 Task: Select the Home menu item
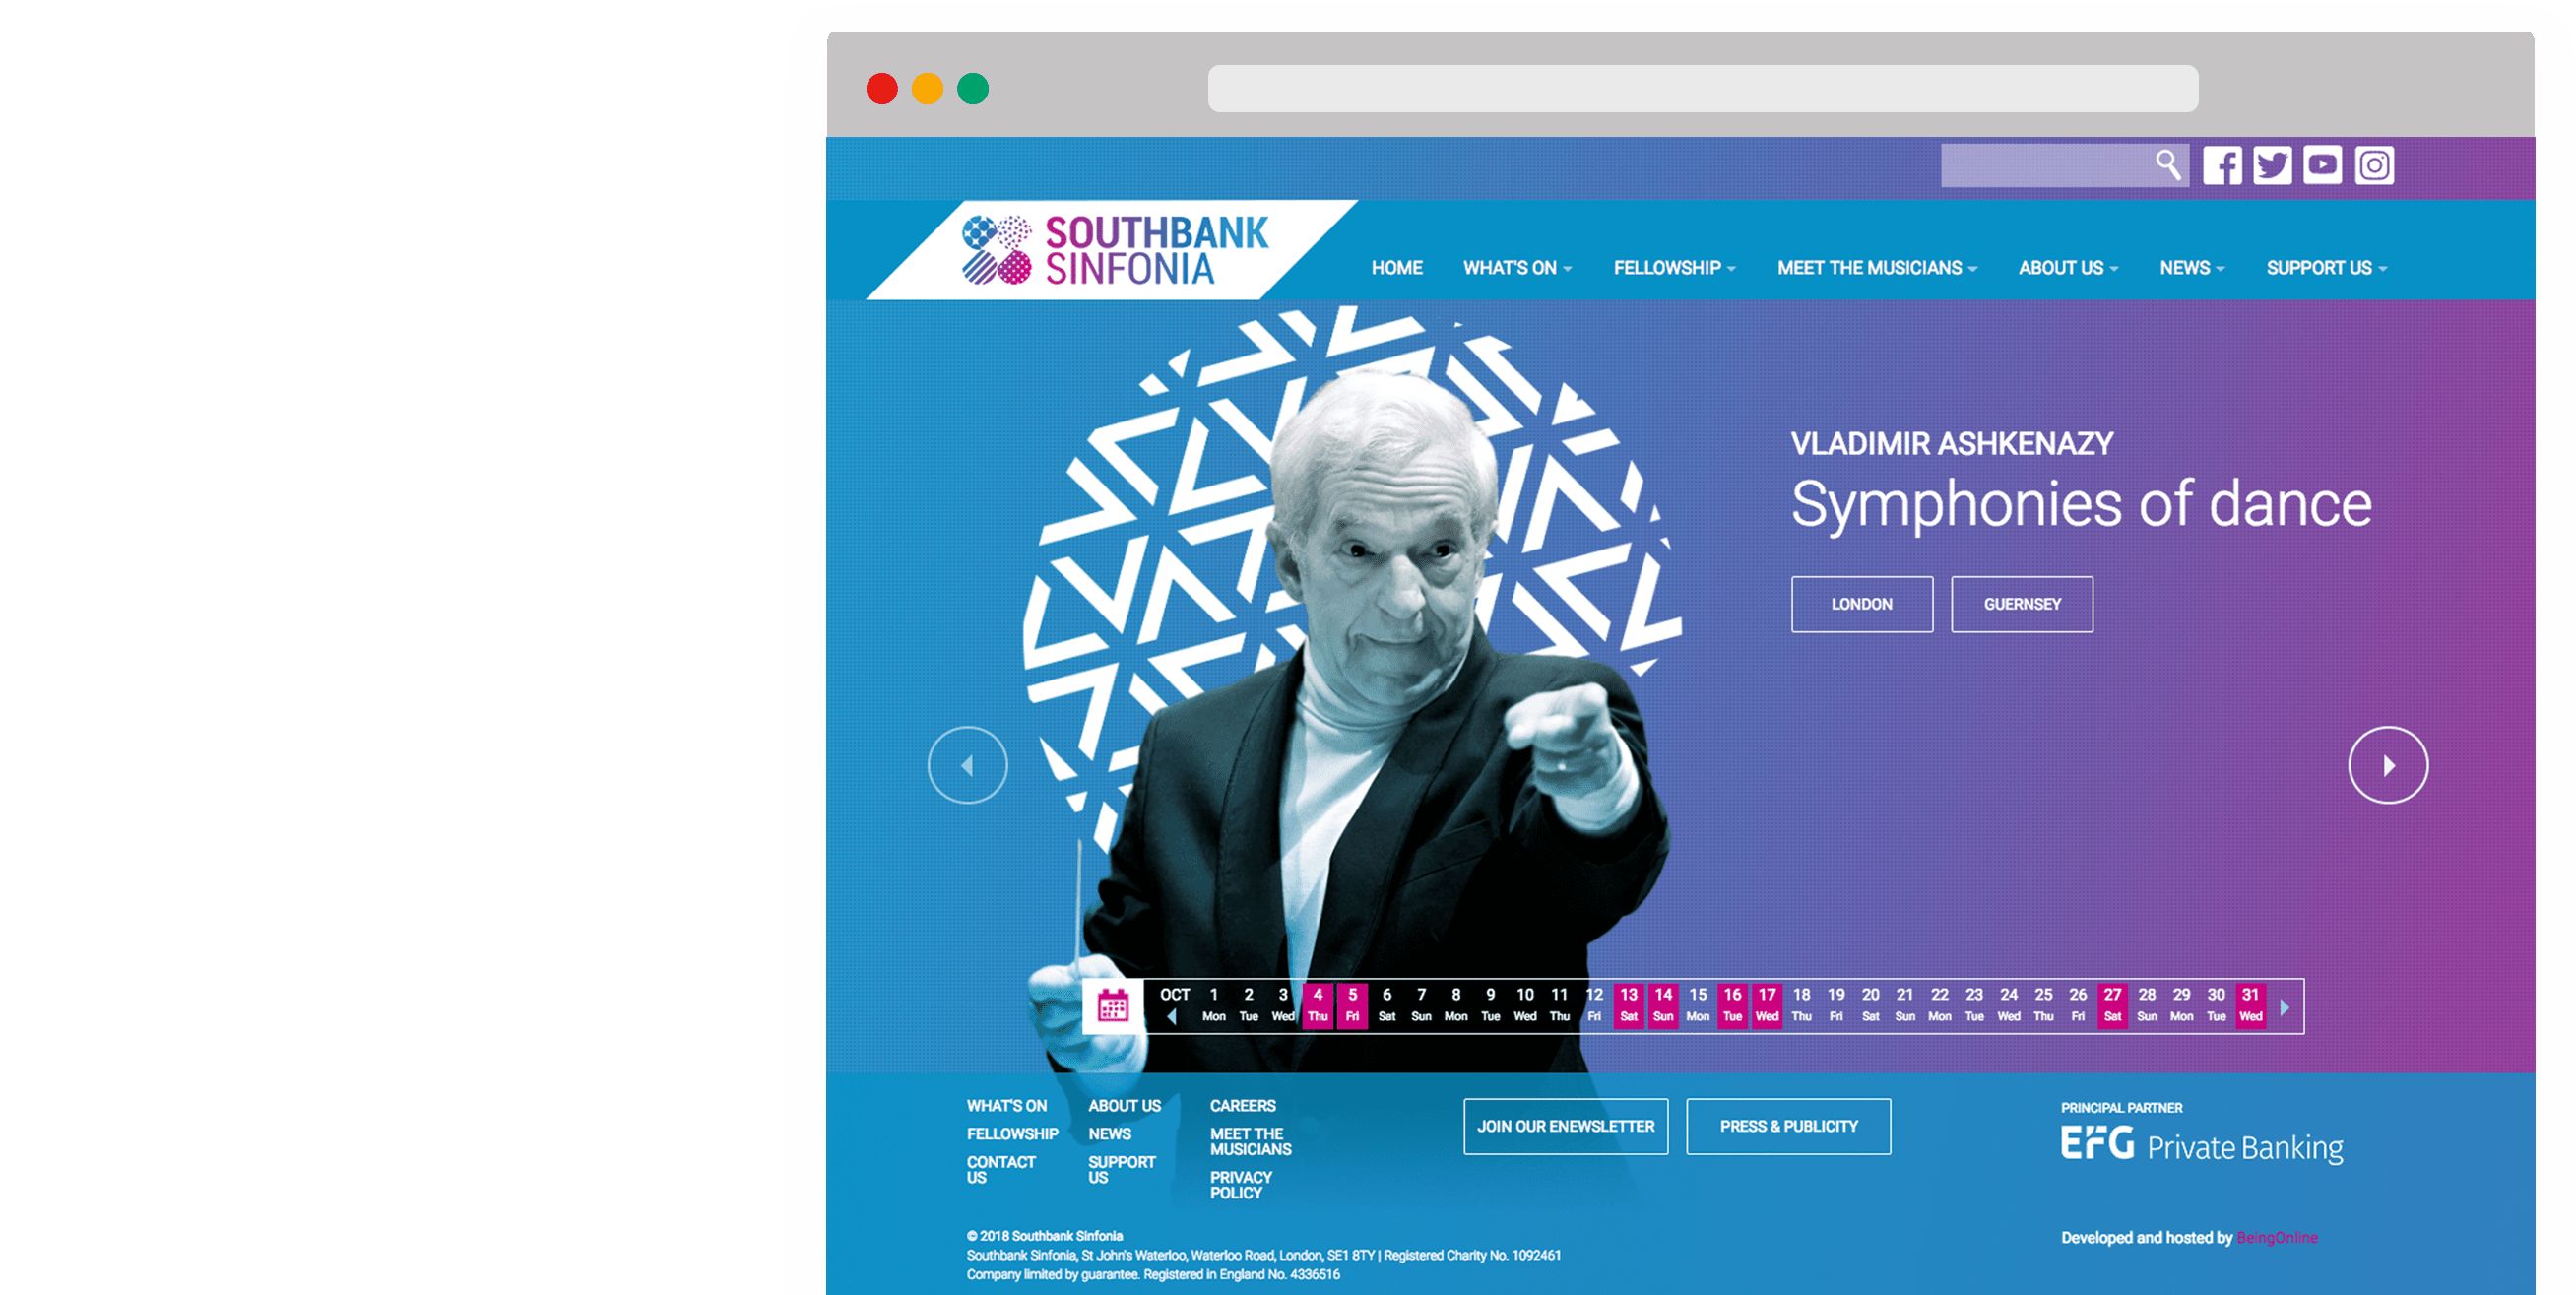pyautogui.click(x=1396, y=268)
